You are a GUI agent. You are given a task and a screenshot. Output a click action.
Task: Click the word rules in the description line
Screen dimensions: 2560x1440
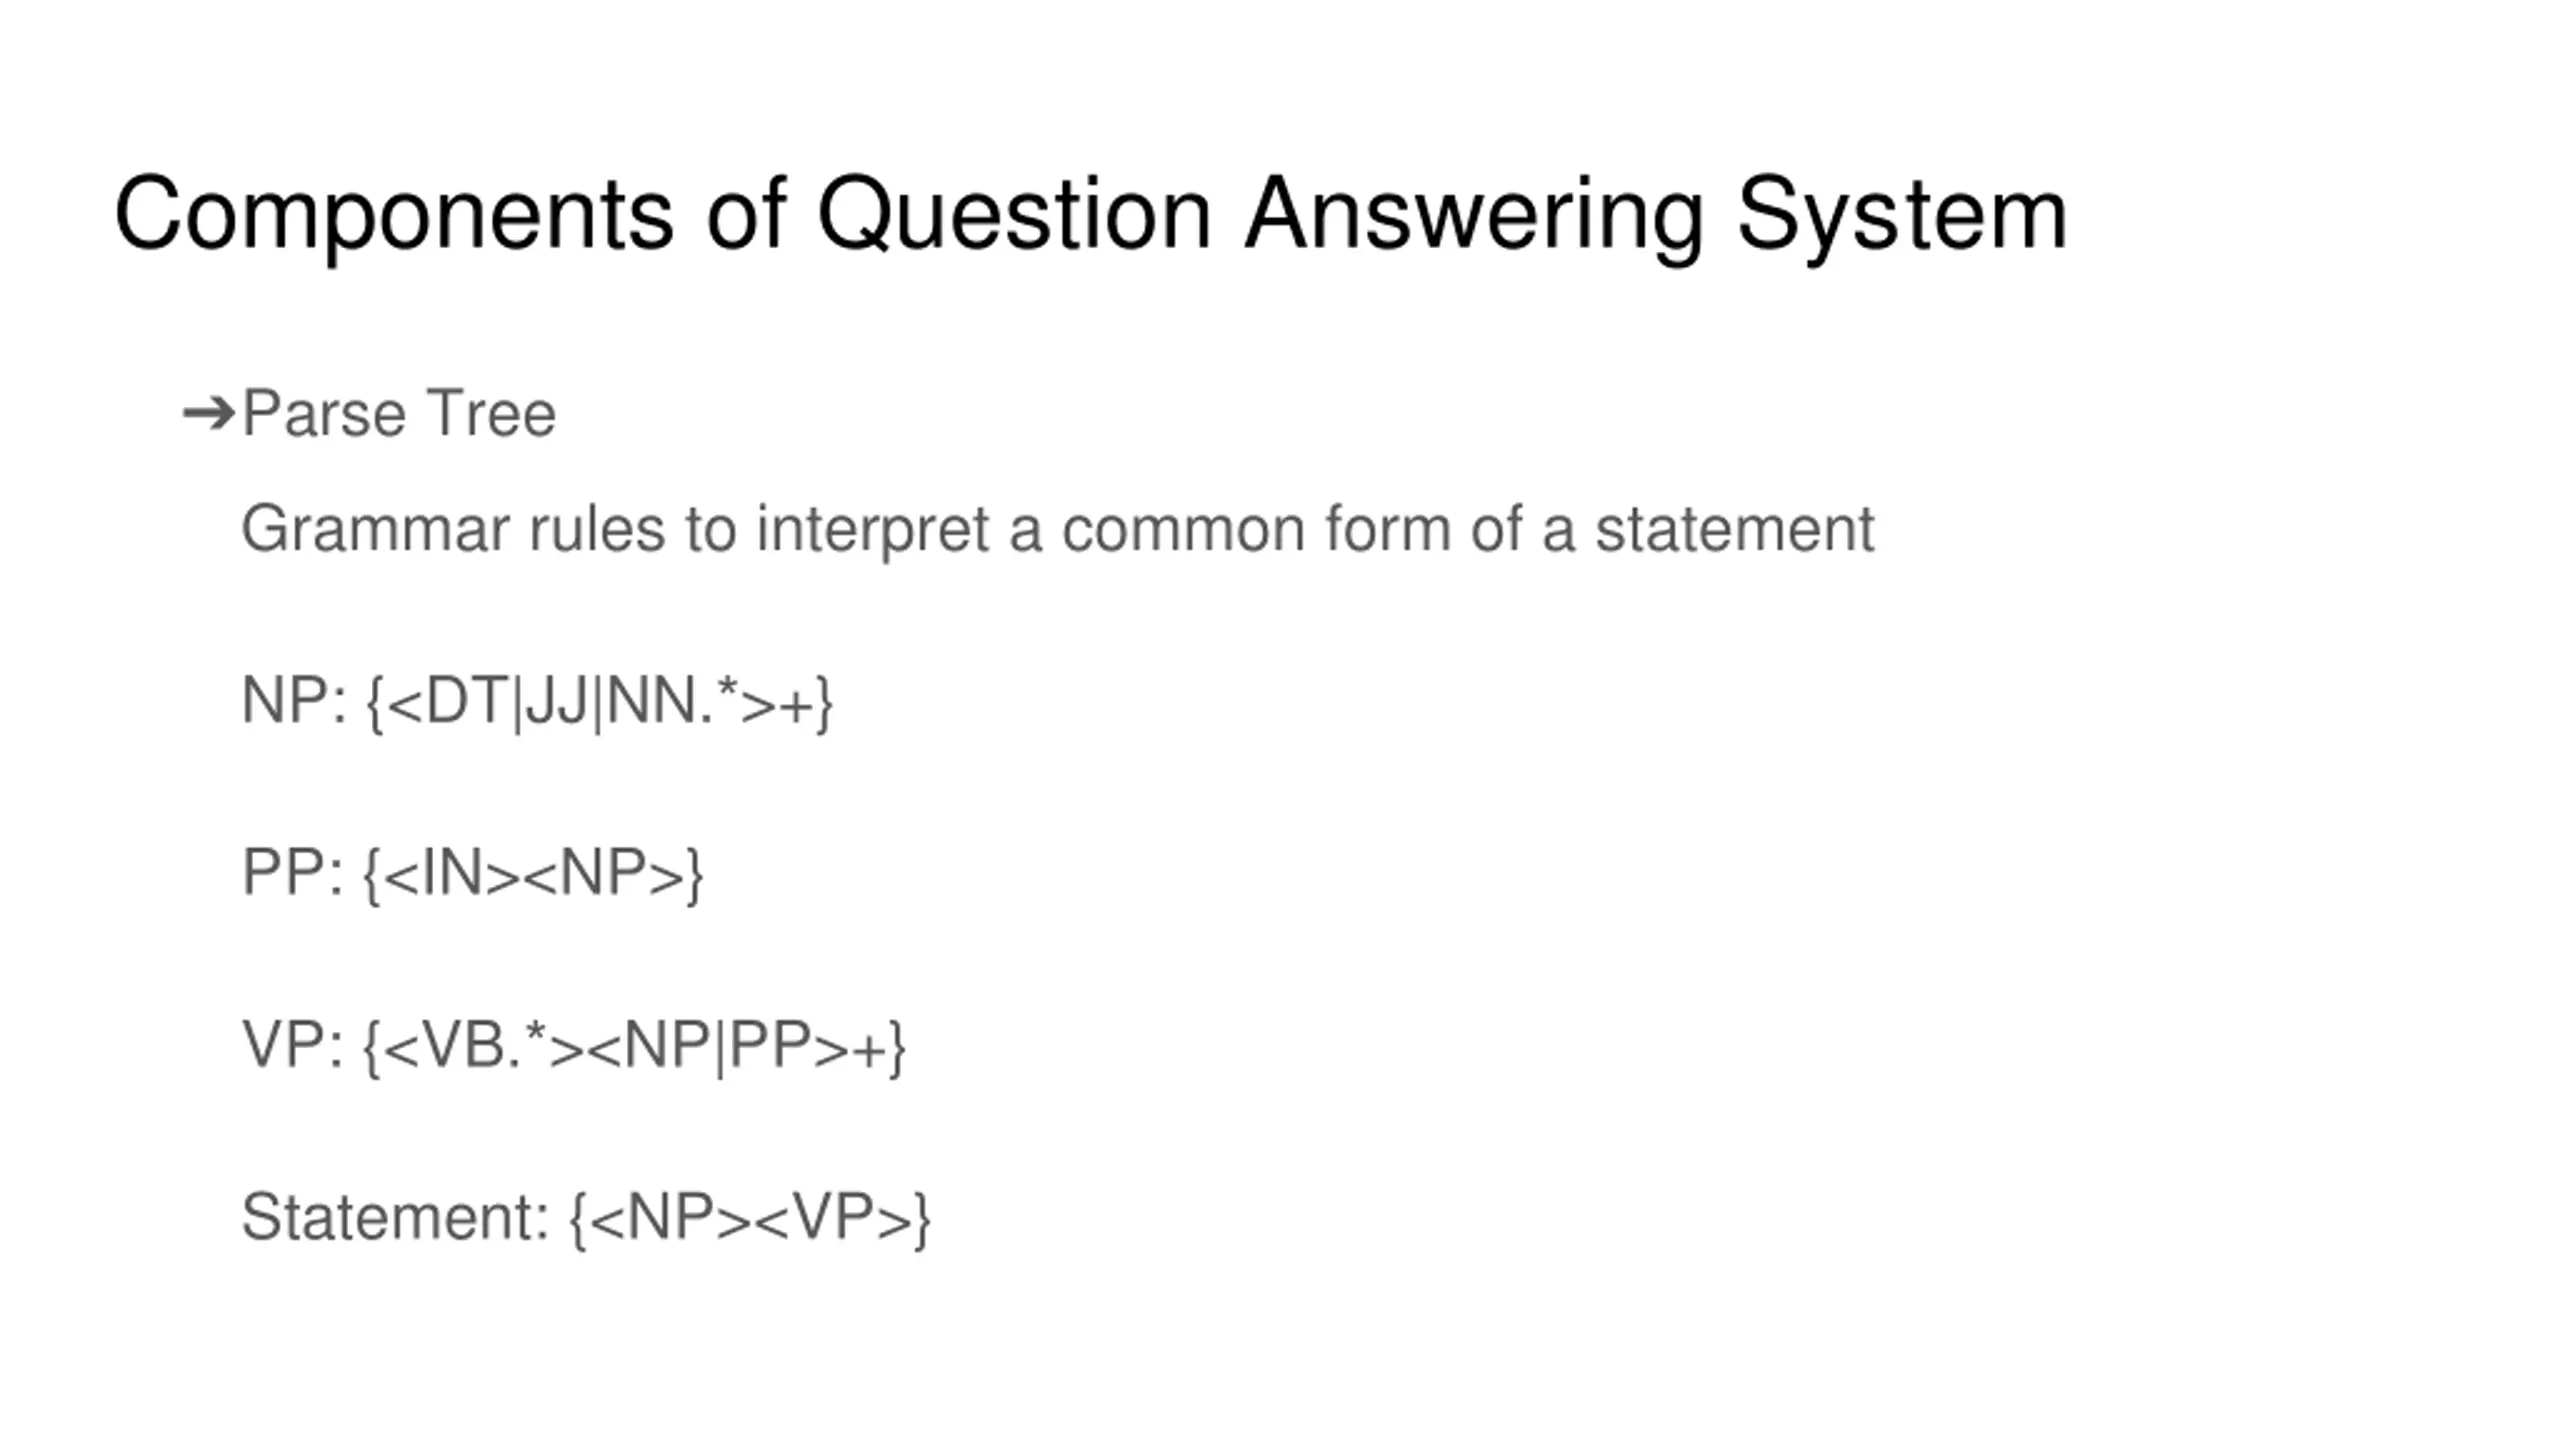tap(597, 529)
